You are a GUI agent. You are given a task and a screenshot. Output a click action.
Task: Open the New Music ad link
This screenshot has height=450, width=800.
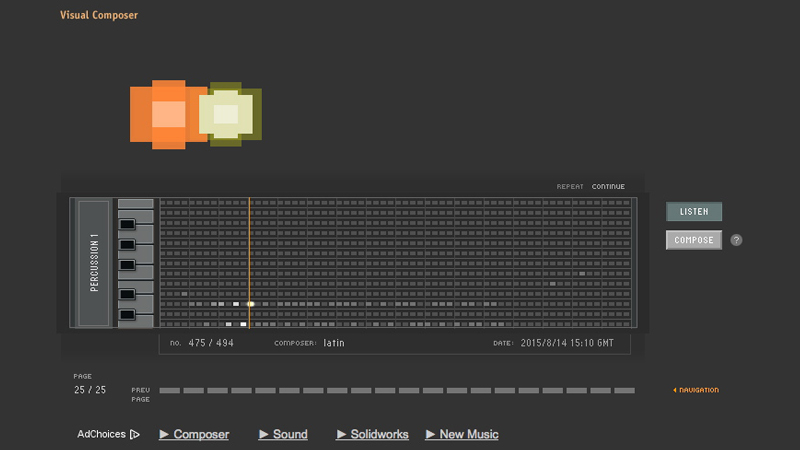(462, 434)
